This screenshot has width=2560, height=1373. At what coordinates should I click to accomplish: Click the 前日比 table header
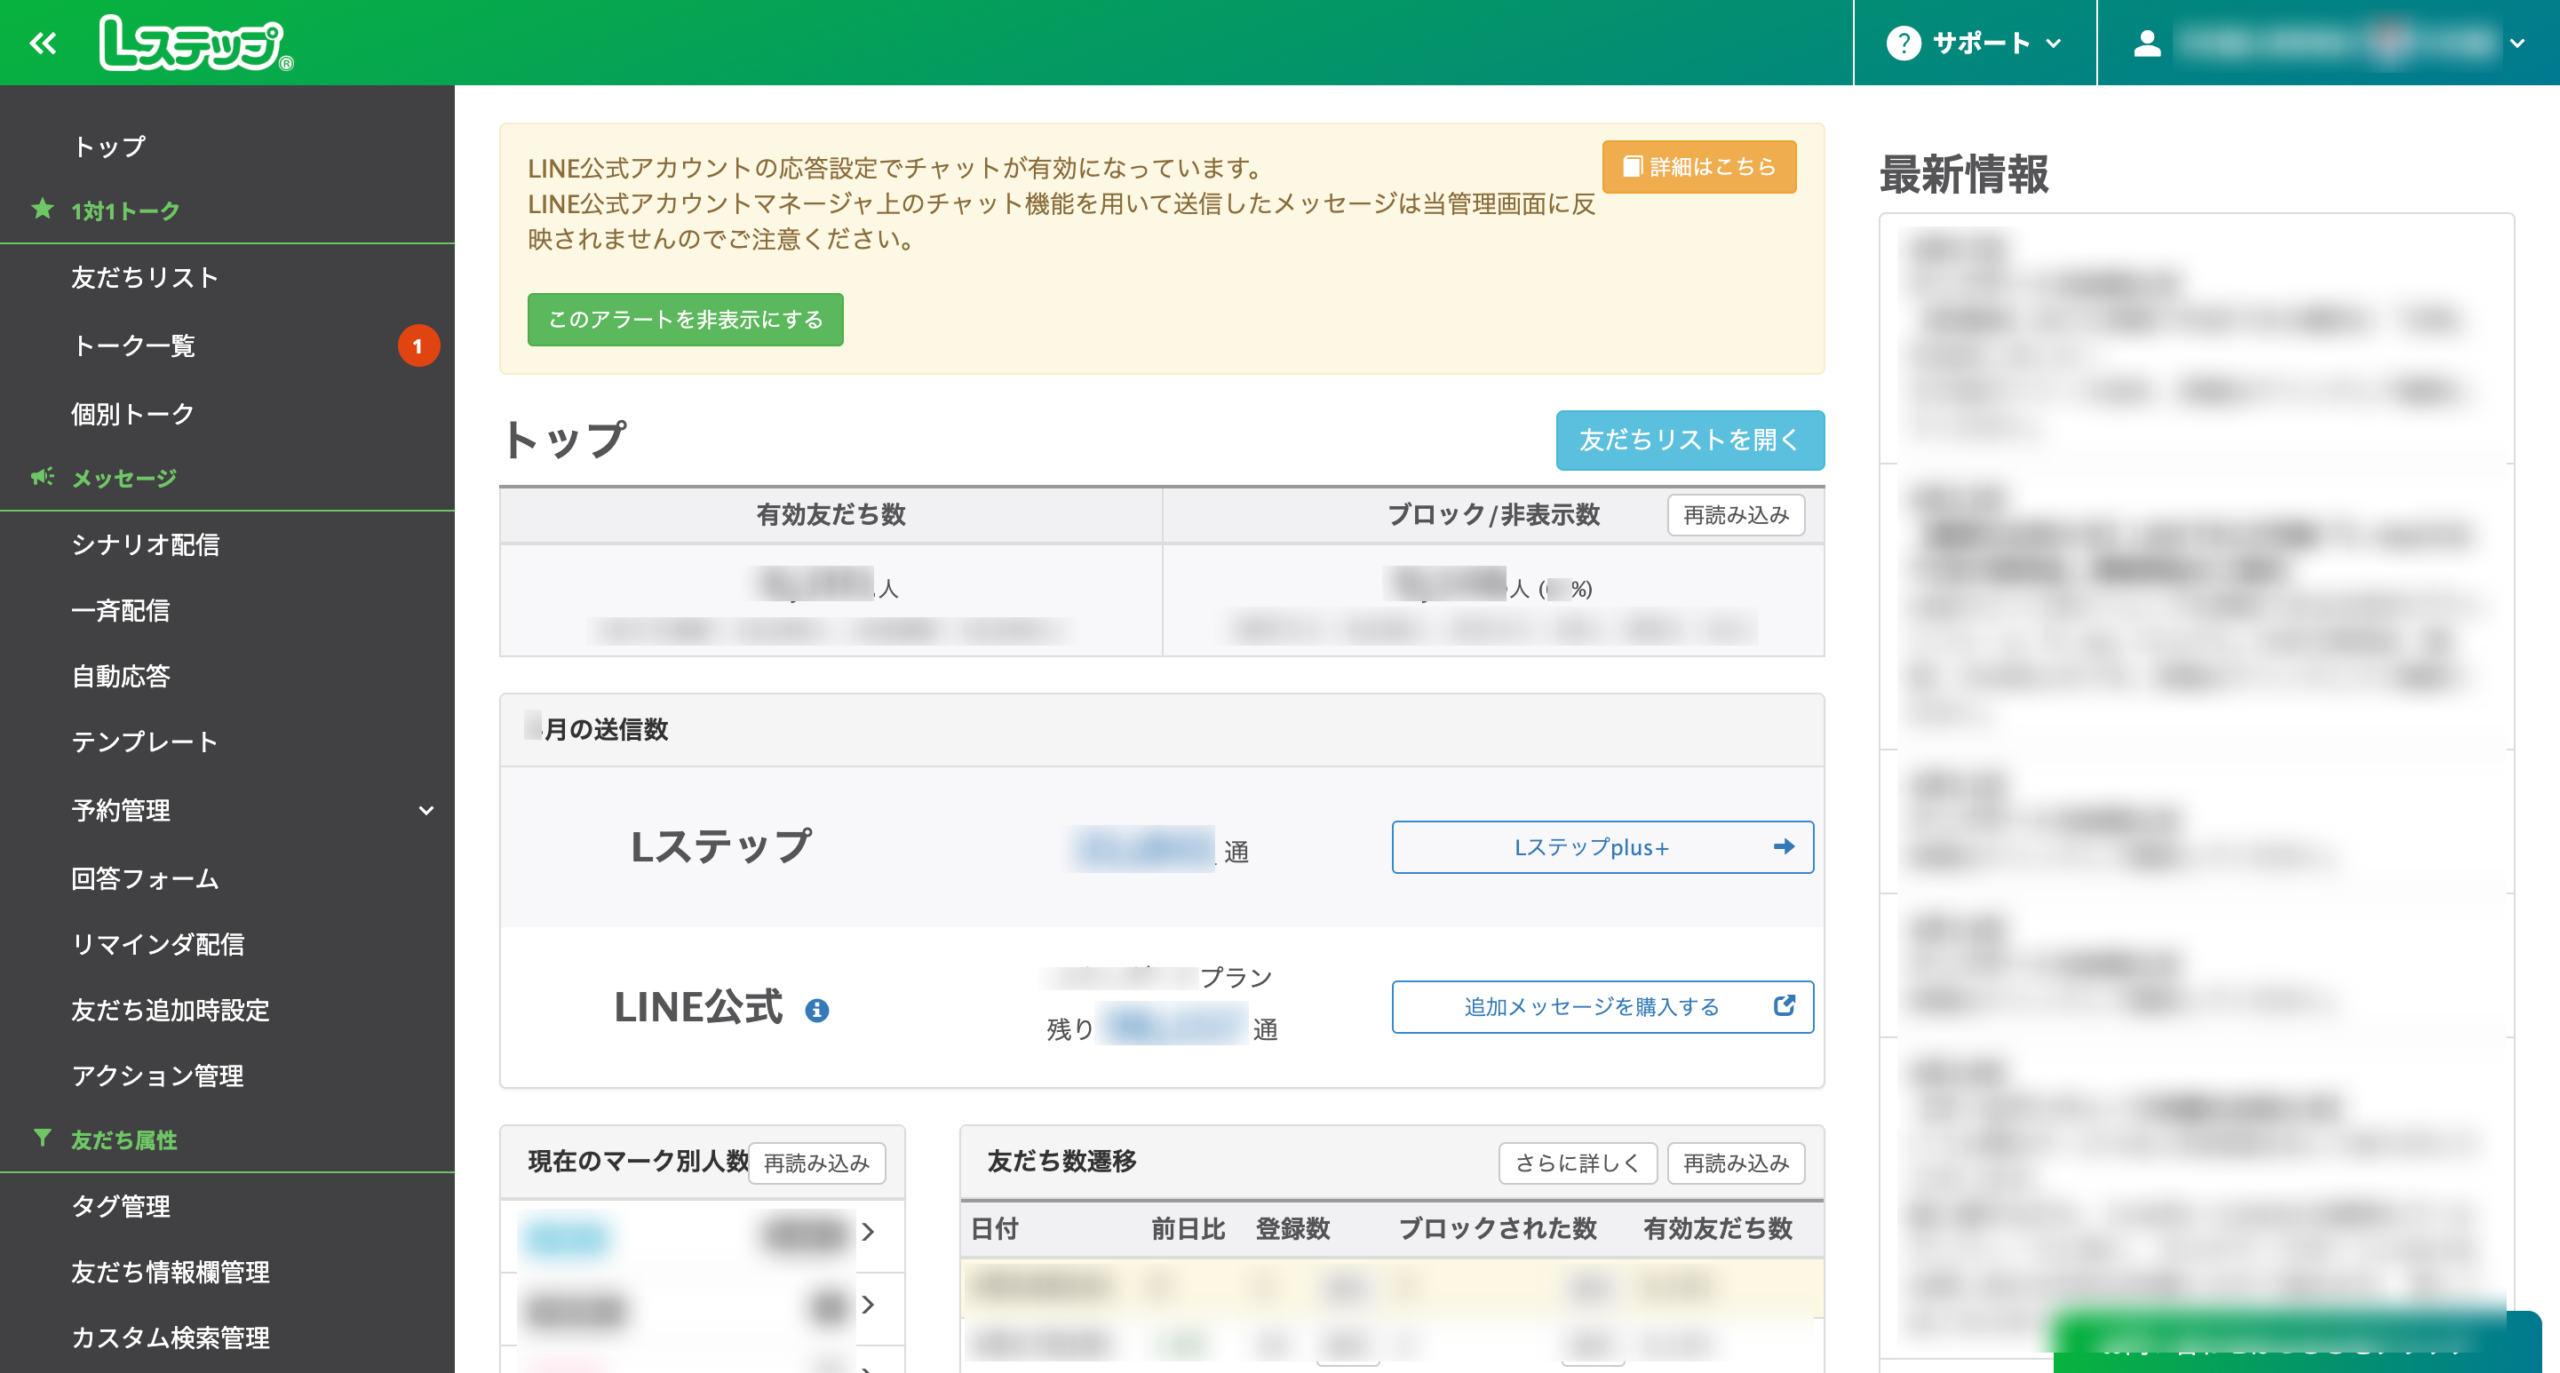tap(1188, 1229)
